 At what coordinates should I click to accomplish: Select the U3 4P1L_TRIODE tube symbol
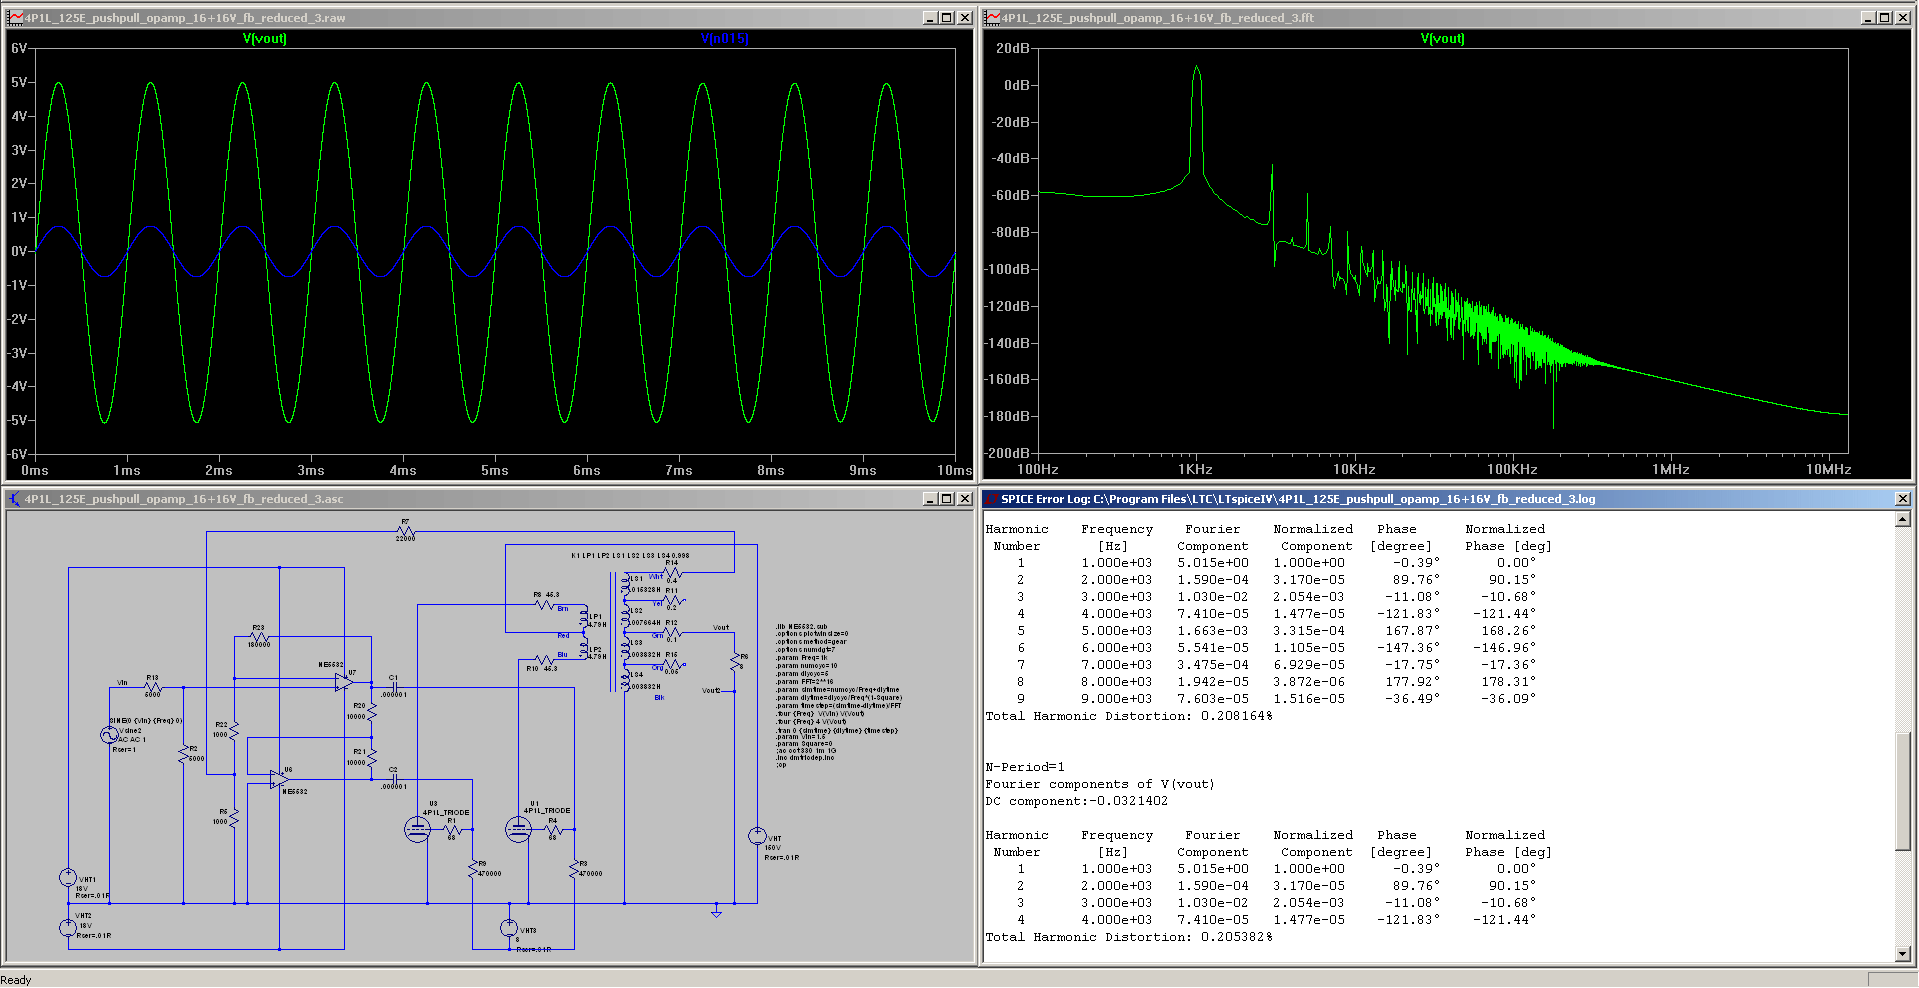[417, 829]
